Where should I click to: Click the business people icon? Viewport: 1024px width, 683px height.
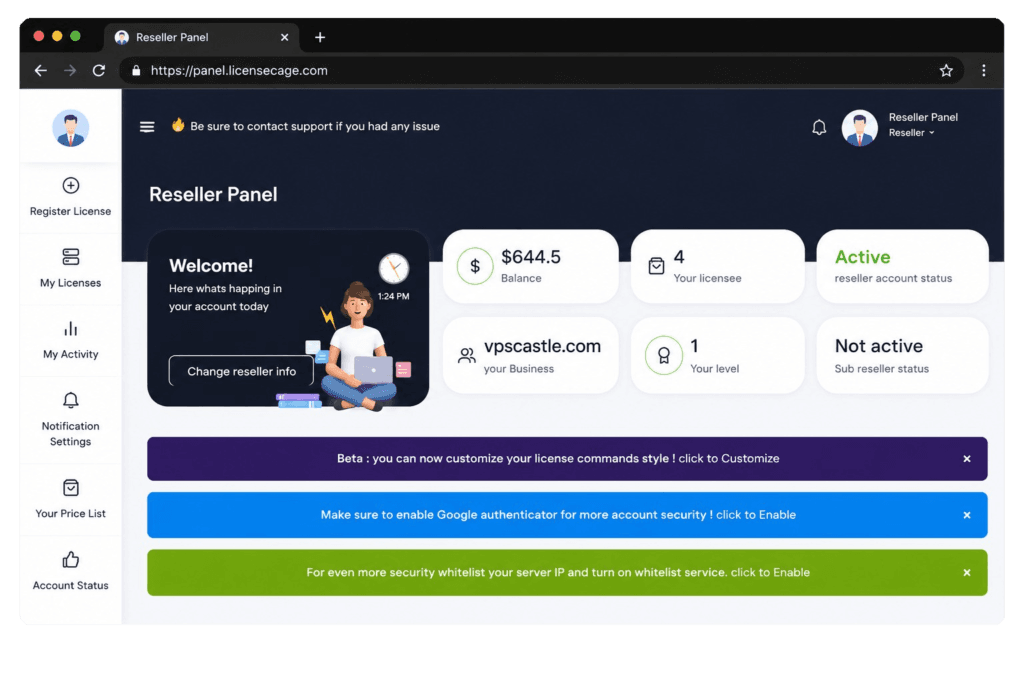pos(466,355)
